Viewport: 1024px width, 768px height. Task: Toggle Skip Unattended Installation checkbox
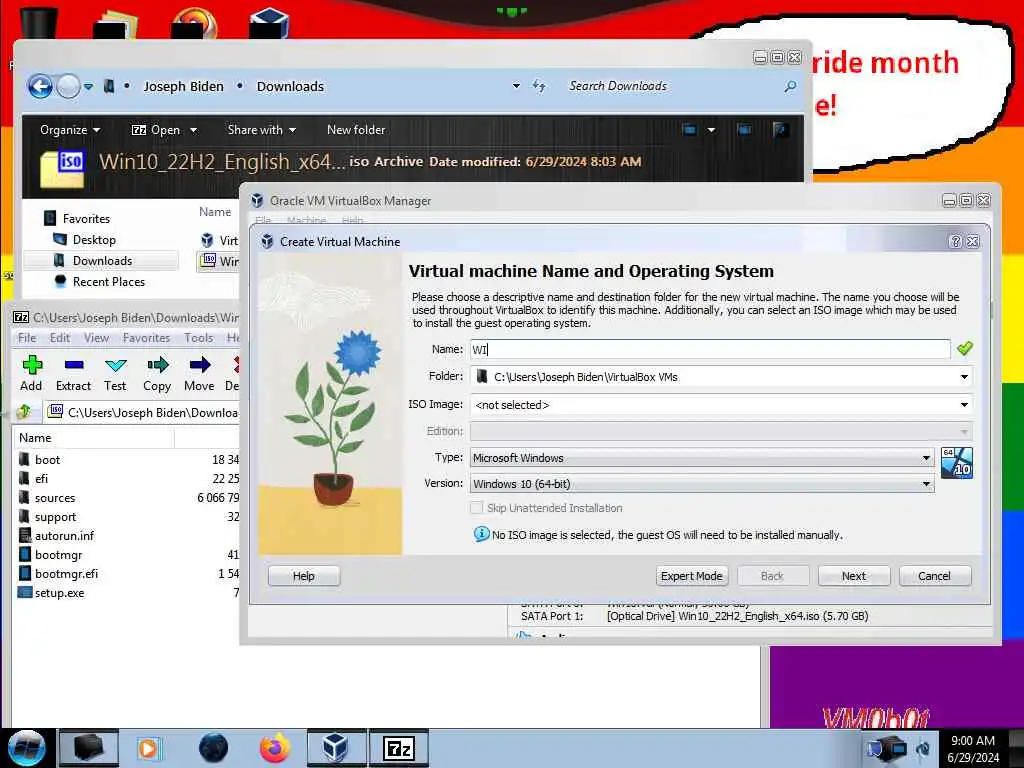click(x=477, y=507)
